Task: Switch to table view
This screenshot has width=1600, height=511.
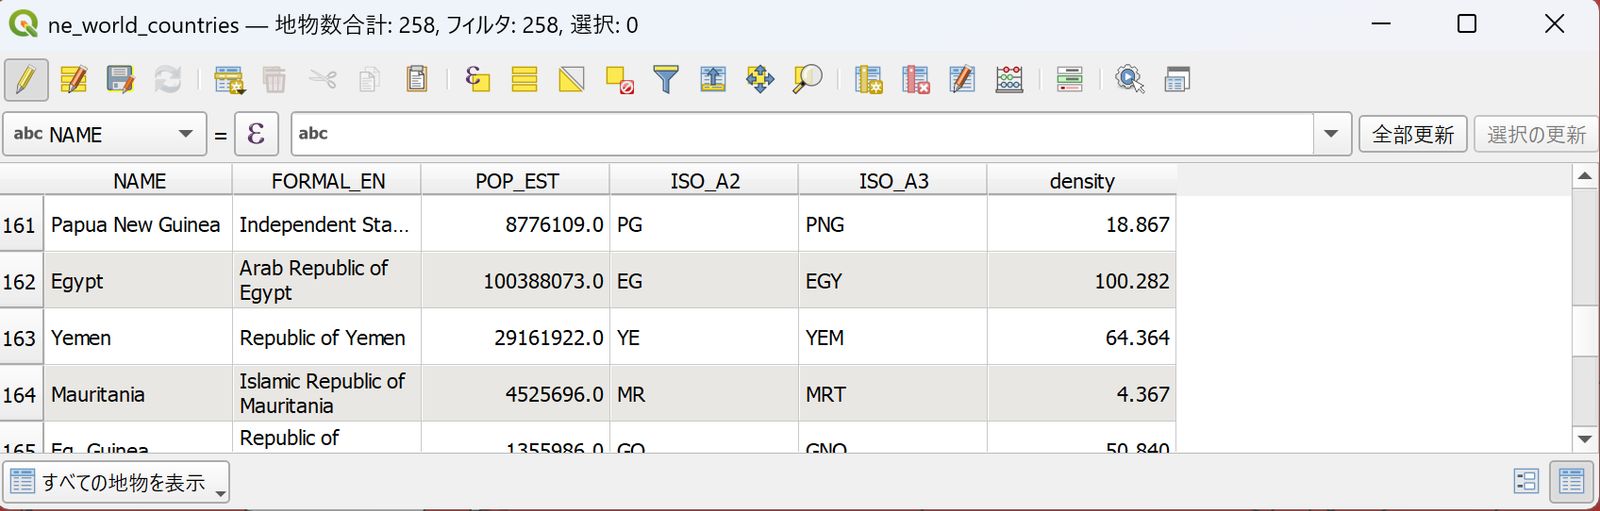Action: coord(1571,482)
